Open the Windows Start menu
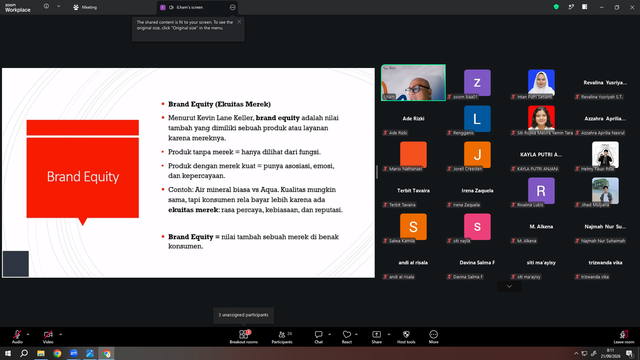This screenshot has height=360, width=640. pos(8,353)
